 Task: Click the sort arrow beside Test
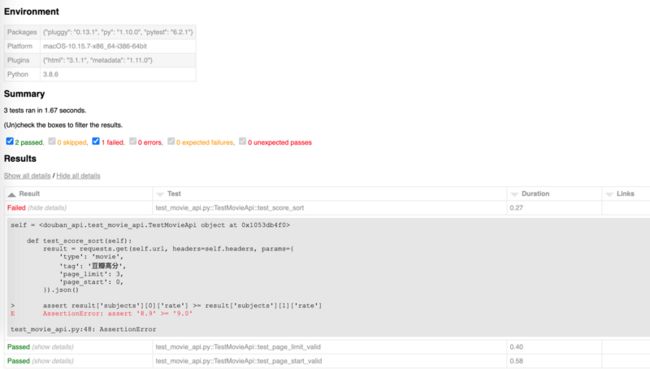(160, 194)
